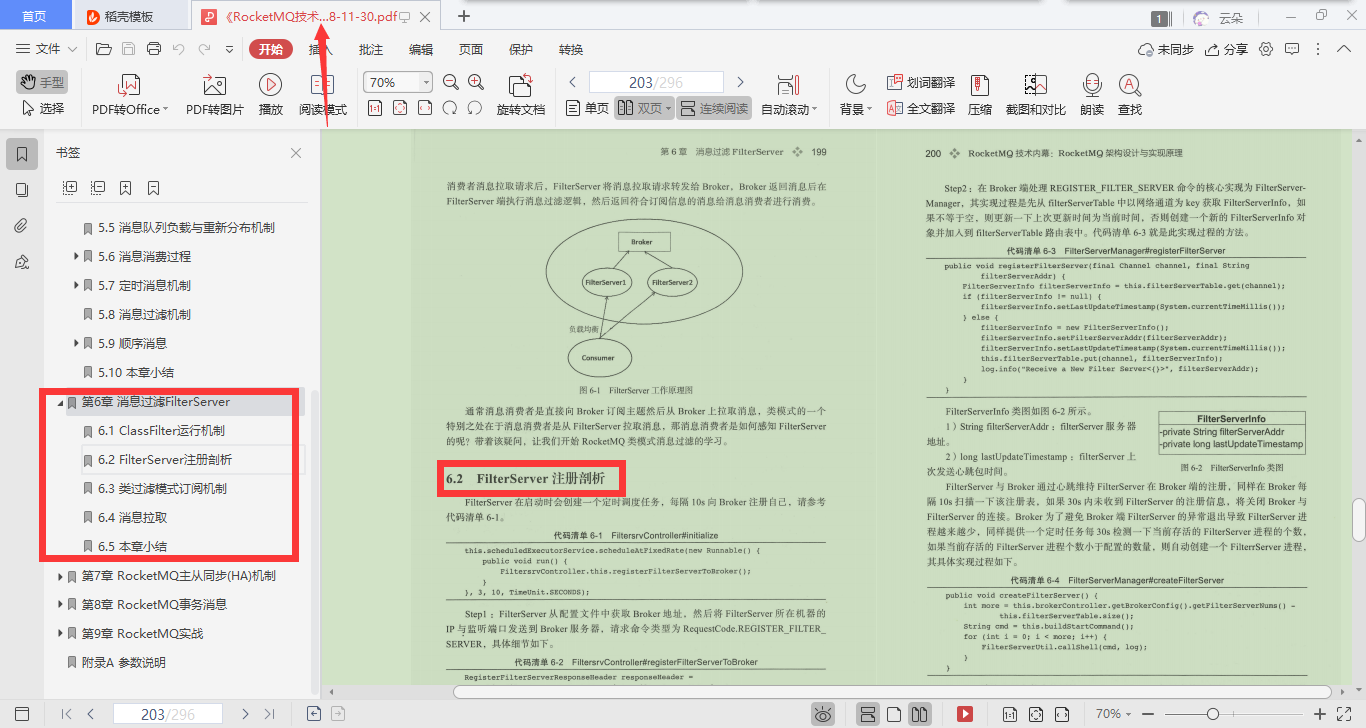Toggle 连续阅读 continuous reading
The height and width of the screenshot is (728, 1366).
pos(714,108)
